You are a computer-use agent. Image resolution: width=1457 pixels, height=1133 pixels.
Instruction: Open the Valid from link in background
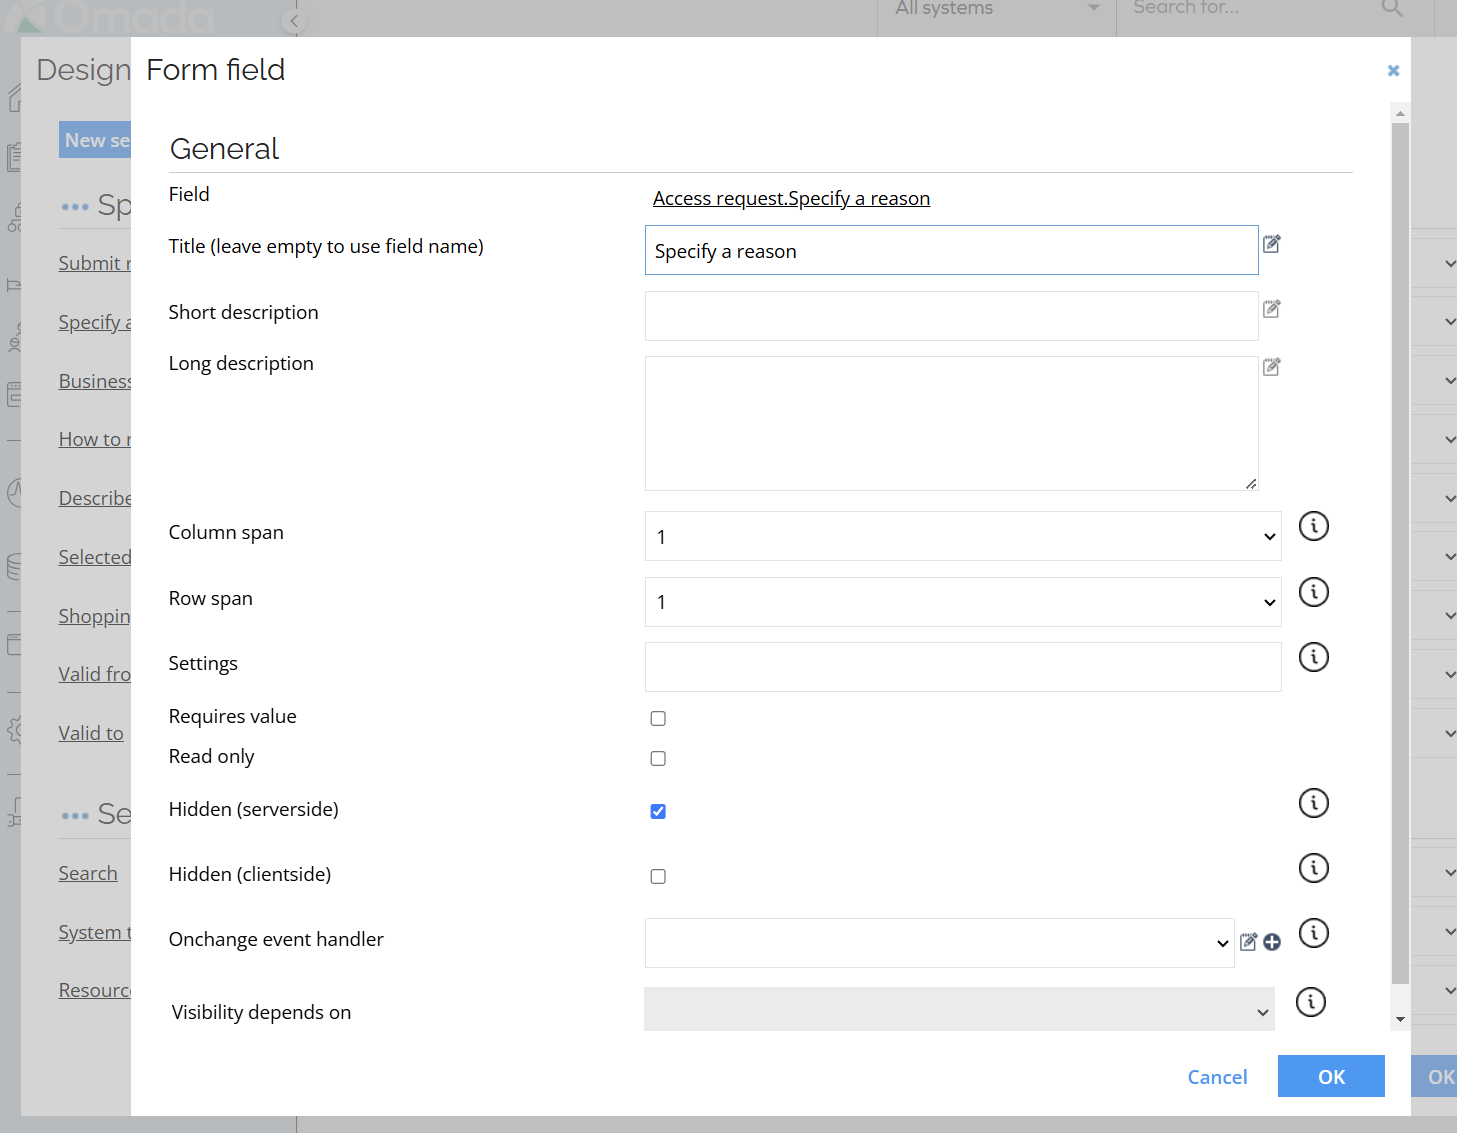[94, 674]
